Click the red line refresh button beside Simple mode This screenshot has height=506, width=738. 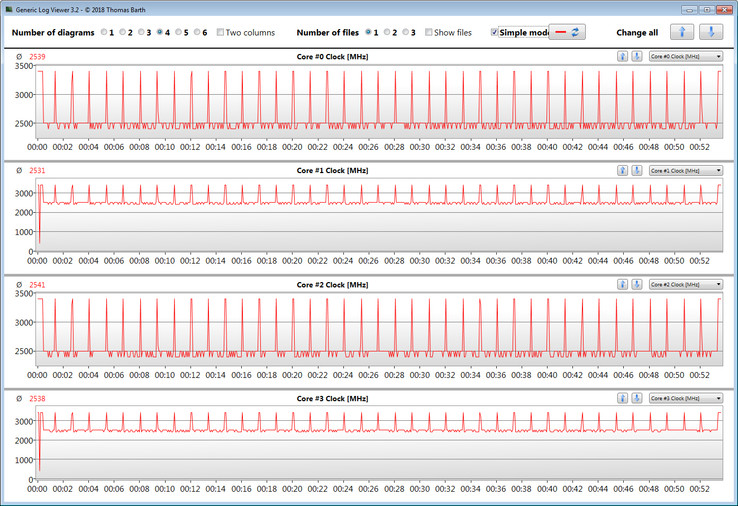(x=567, y=32)
